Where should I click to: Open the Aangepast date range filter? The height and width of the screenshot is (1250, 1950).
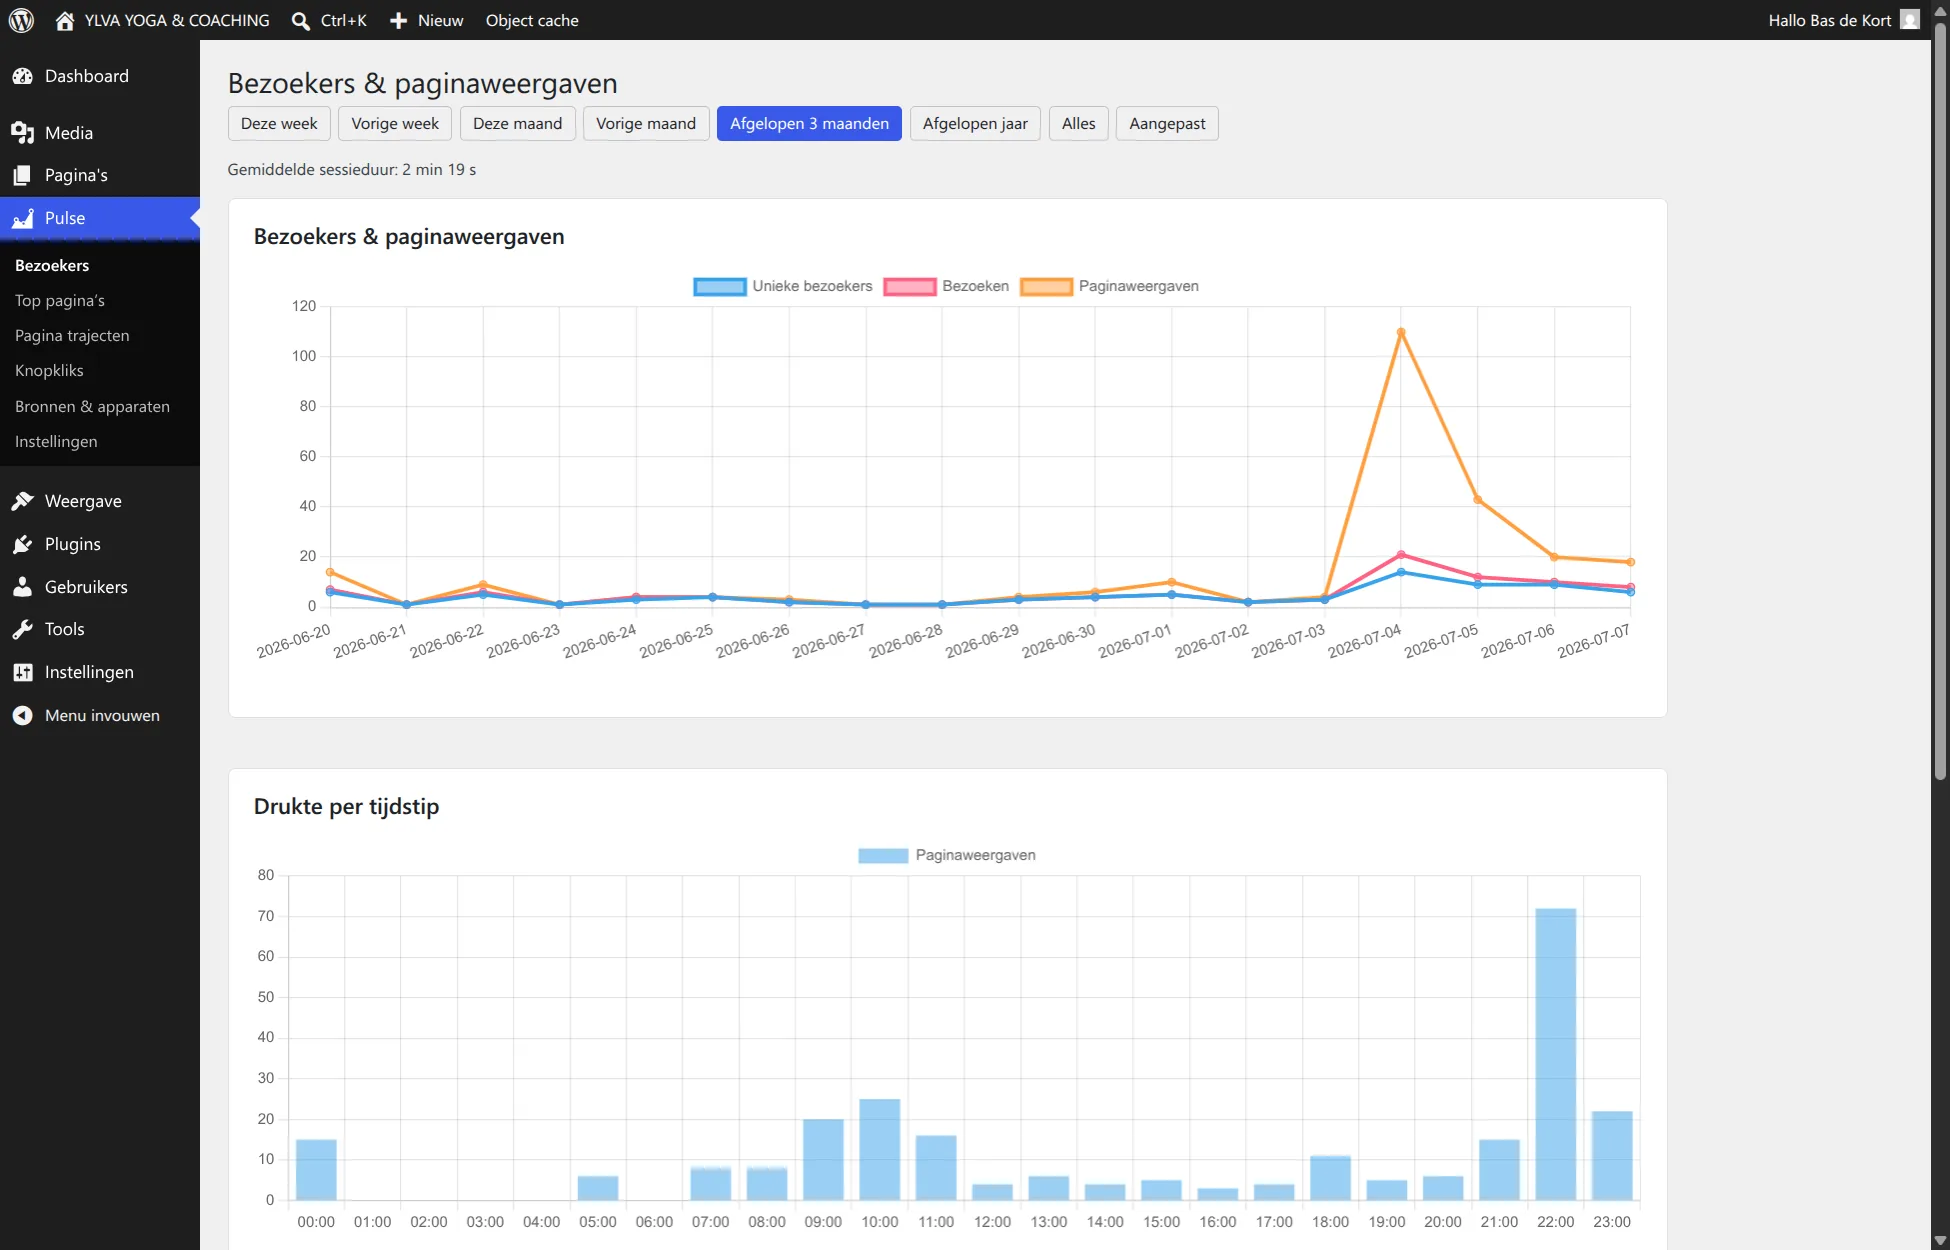(1167, 124)
